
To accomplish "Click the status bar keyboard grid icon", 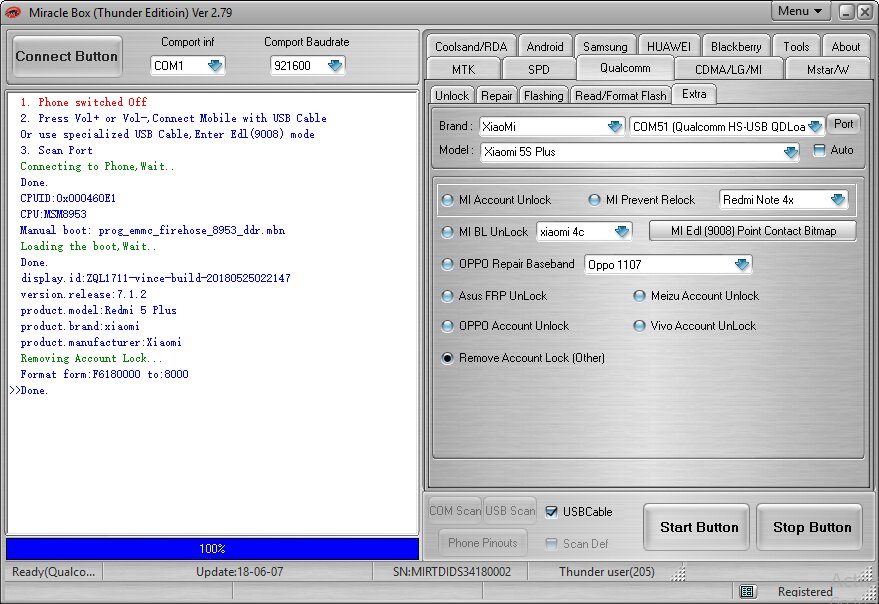I will pyautogui.click(x=747, y=591).
